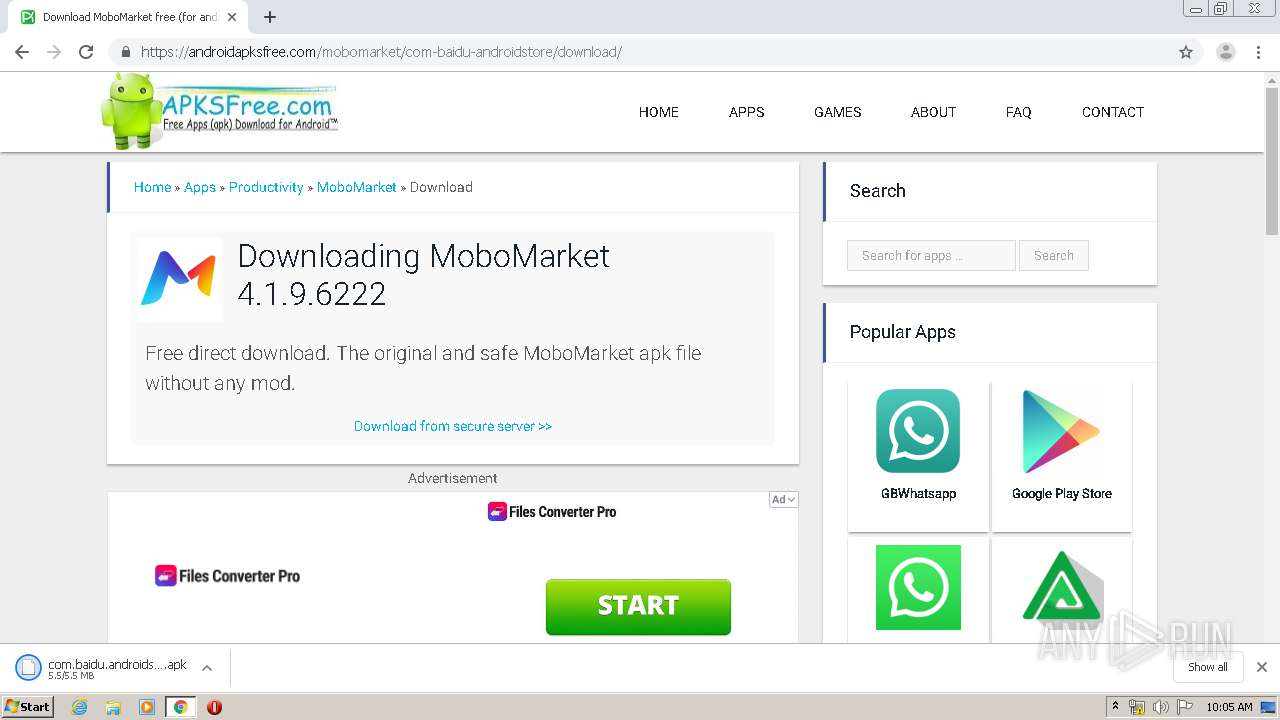
Task: Focus the Search for apps input field
Action: [x=931, y=255]
